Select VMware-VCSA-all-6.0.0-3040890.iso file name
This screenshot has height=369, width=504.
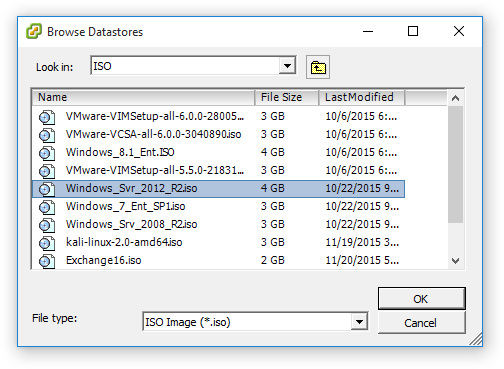click(153, 134)
